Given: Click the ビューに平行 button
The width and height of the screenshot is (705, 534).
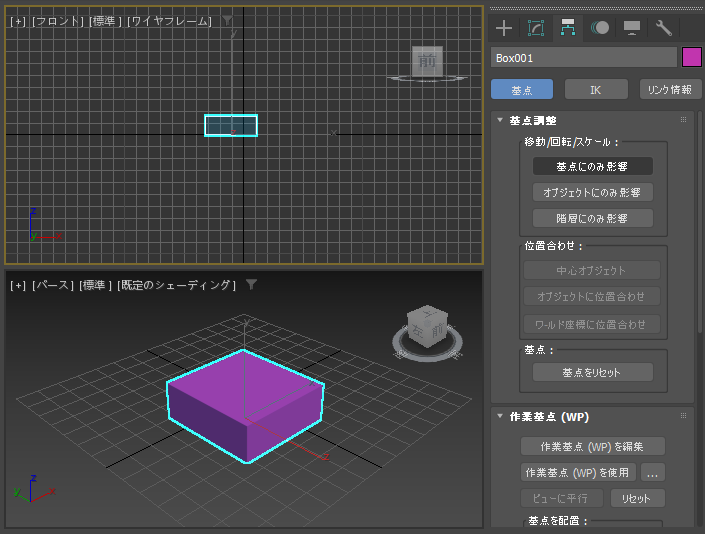Looking at the screenshot, I should 561,498.
